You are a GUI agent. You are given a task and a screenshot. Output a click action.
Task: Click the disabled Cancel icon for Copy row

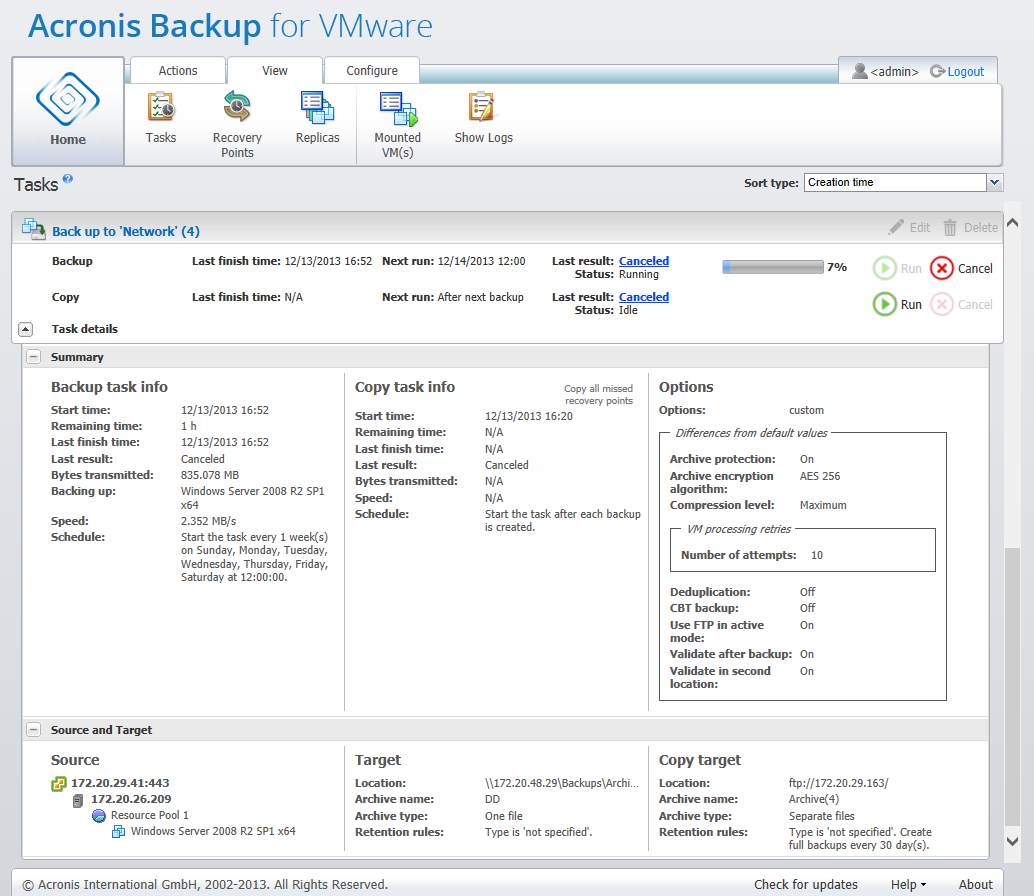point(942,305)
